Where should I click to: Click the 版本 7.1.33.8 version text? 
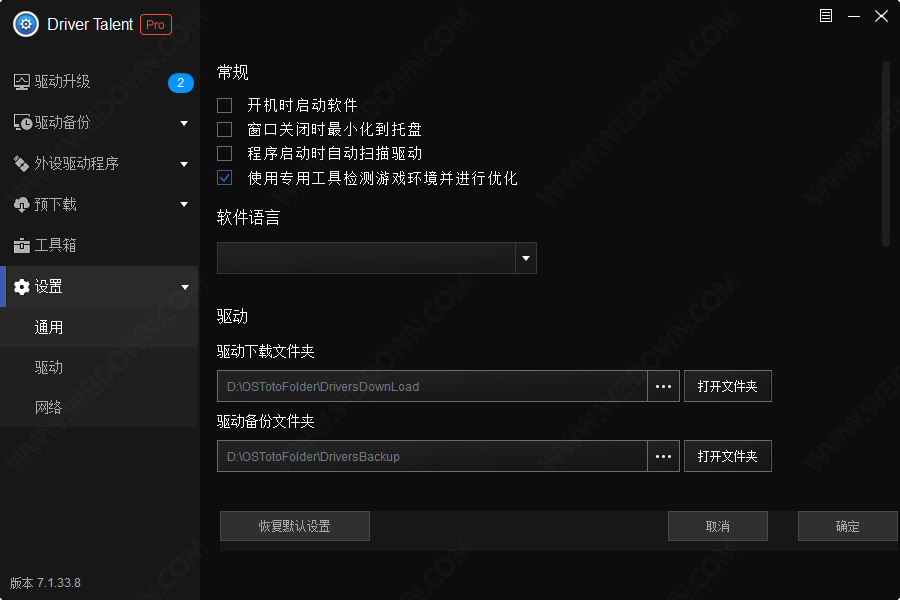coord(45,583)
